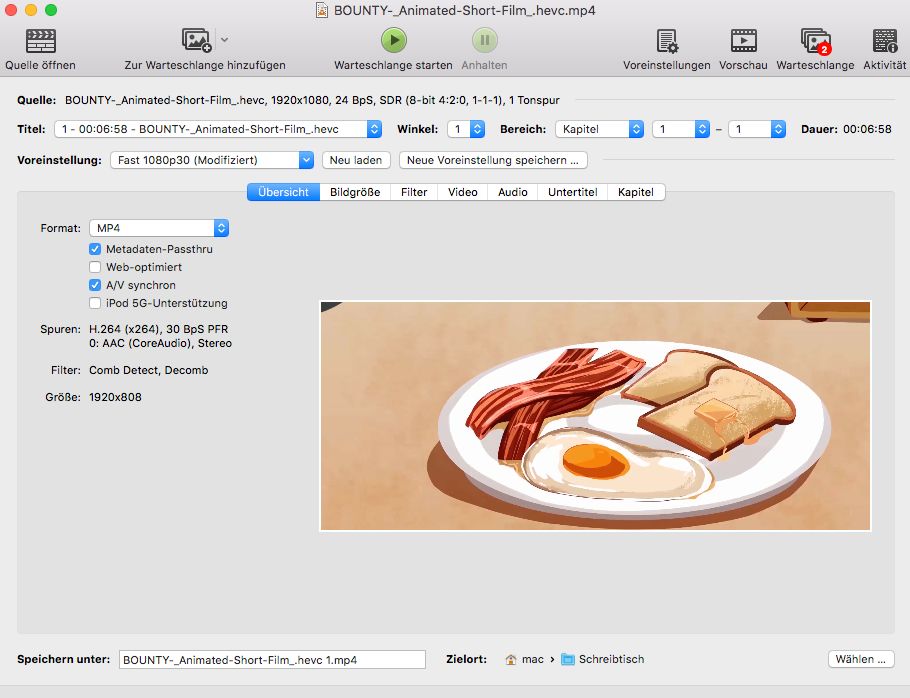Screen dimensions: 910x698
Task: Open the Winkel angle dropdown
Action: (466, 129)
